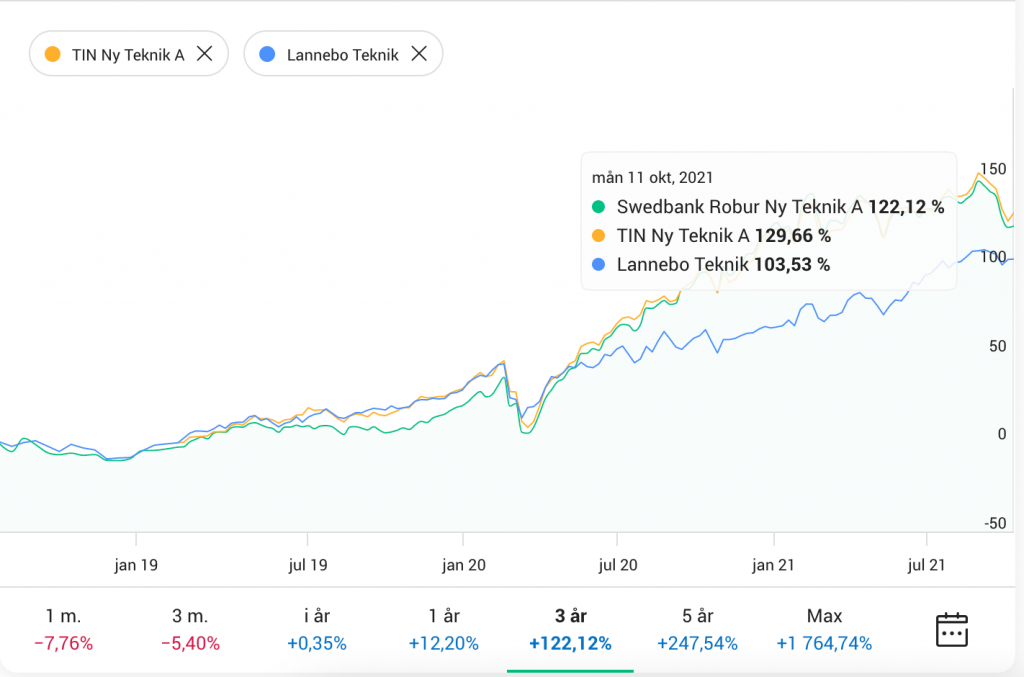
Task: Click orange TIN dot in tooltip
Action: [x=599, y=236]
